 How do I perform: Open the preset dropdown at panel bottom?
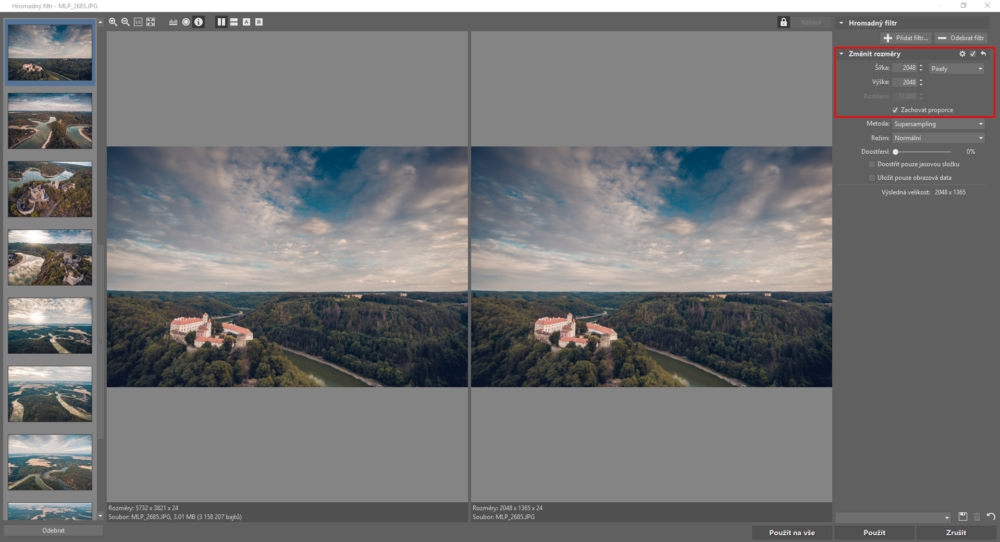(893, 517)
